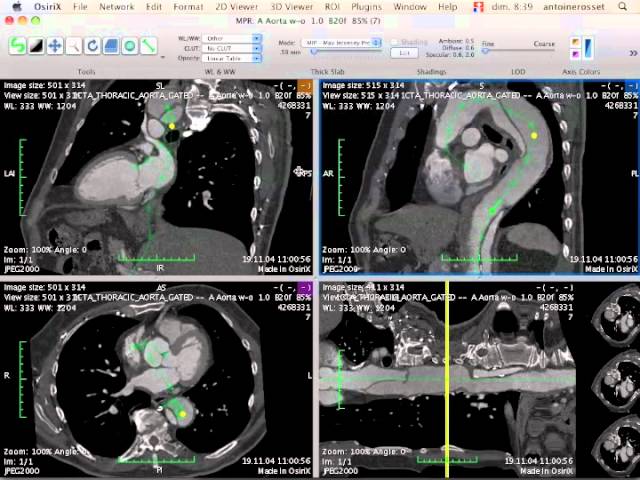Open the 2D Viewer menu
This screenshot has height=480, width=640.
point(237,7)
